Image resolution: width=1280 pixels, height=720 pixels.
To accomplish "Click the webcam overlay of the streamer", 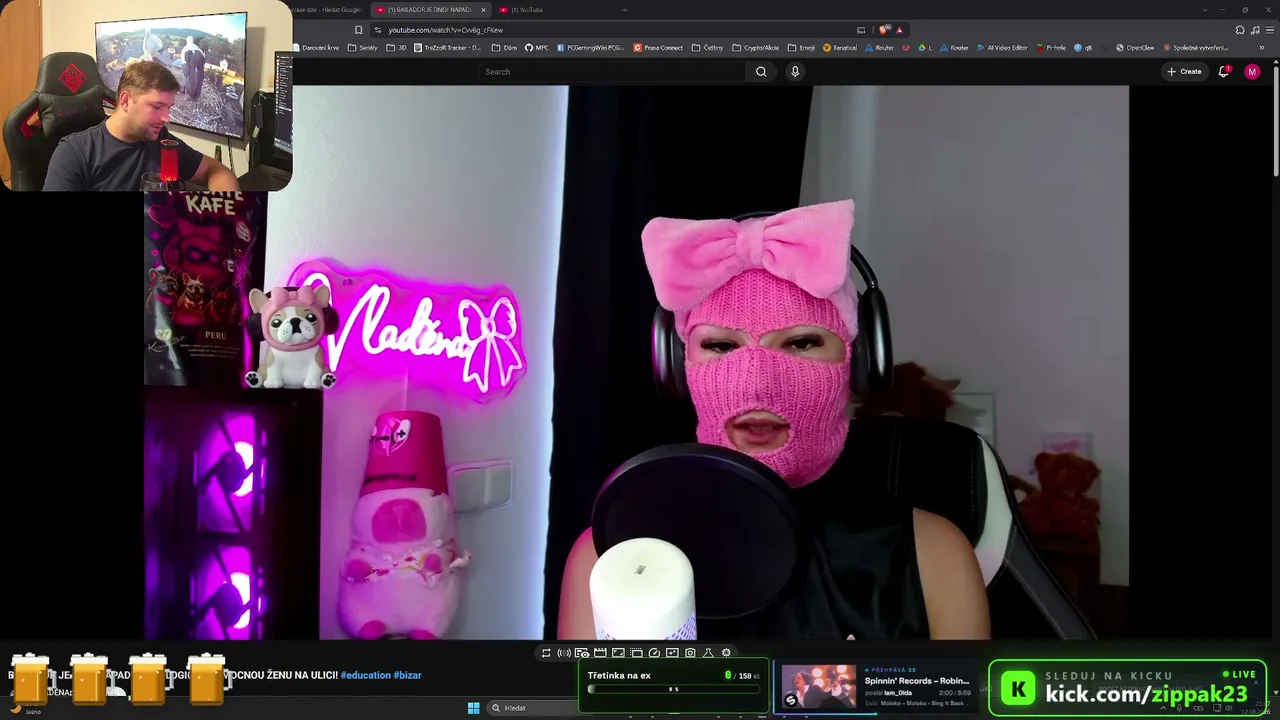I will [146, 95].
